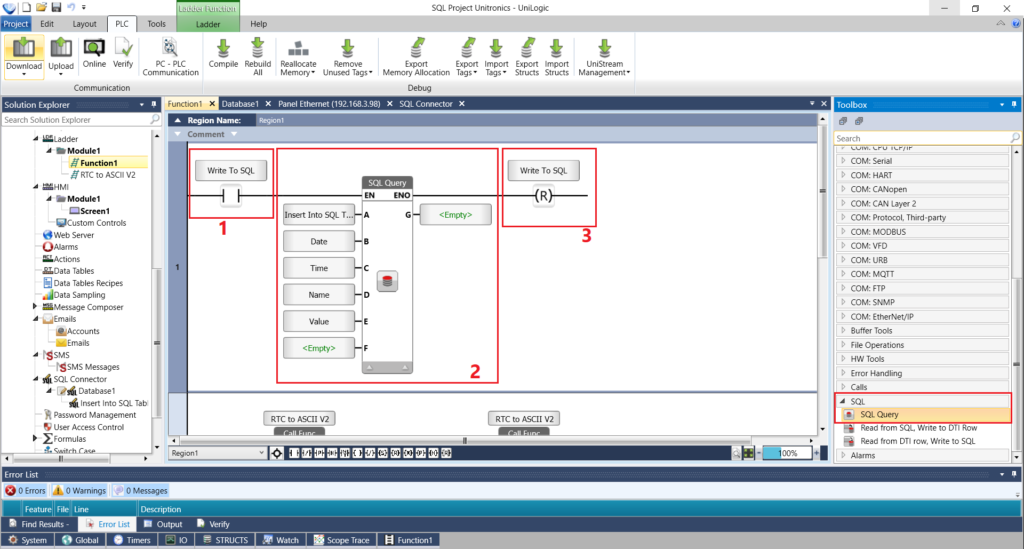Expand the Comment section dropdown
The image size is (1024, 549).
pyautogui.click(x=234, y=134)
